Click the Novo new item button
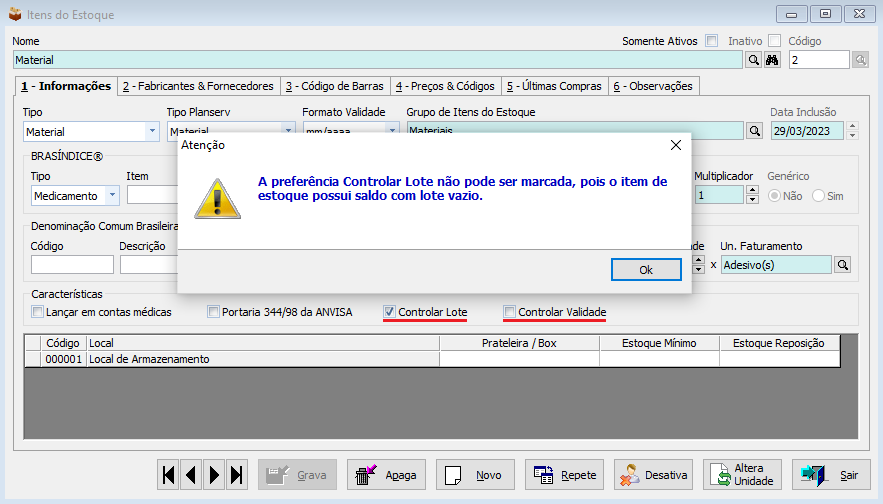Screen dimensions: 883x504 pos(475,475)
